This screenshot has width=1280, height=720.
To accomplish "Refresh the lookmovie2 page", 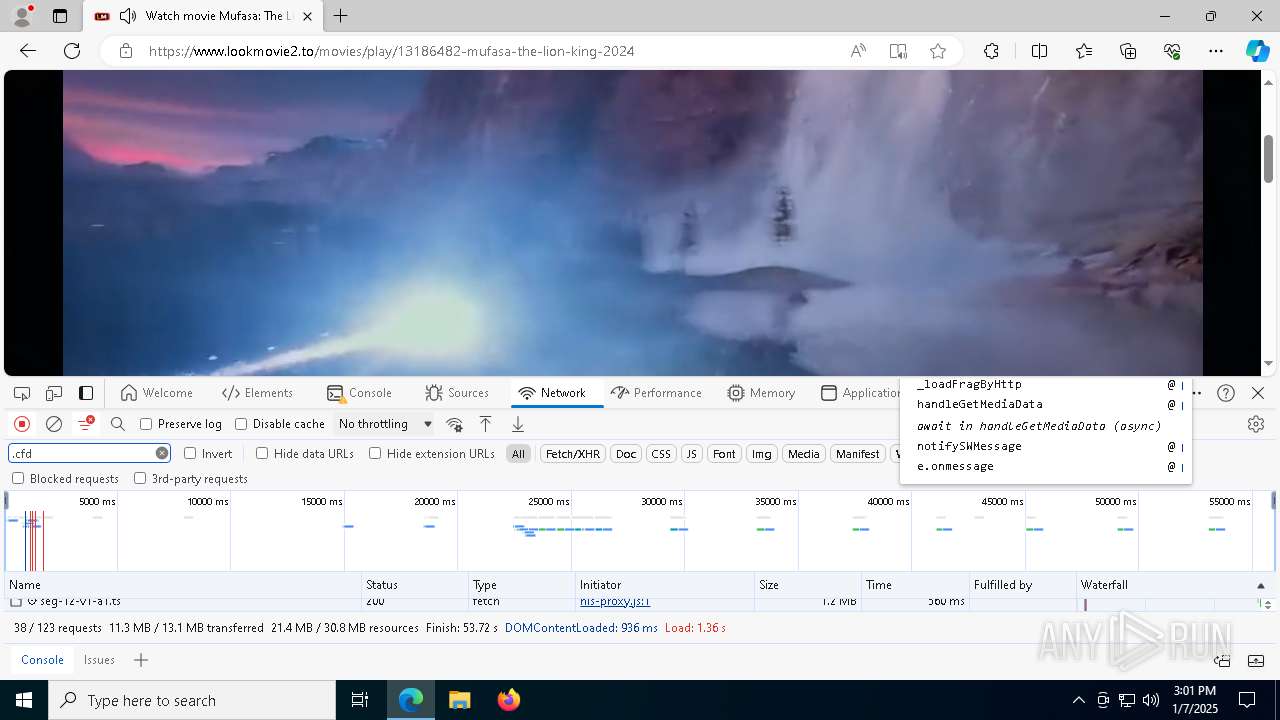I will (x=72, y=51).
